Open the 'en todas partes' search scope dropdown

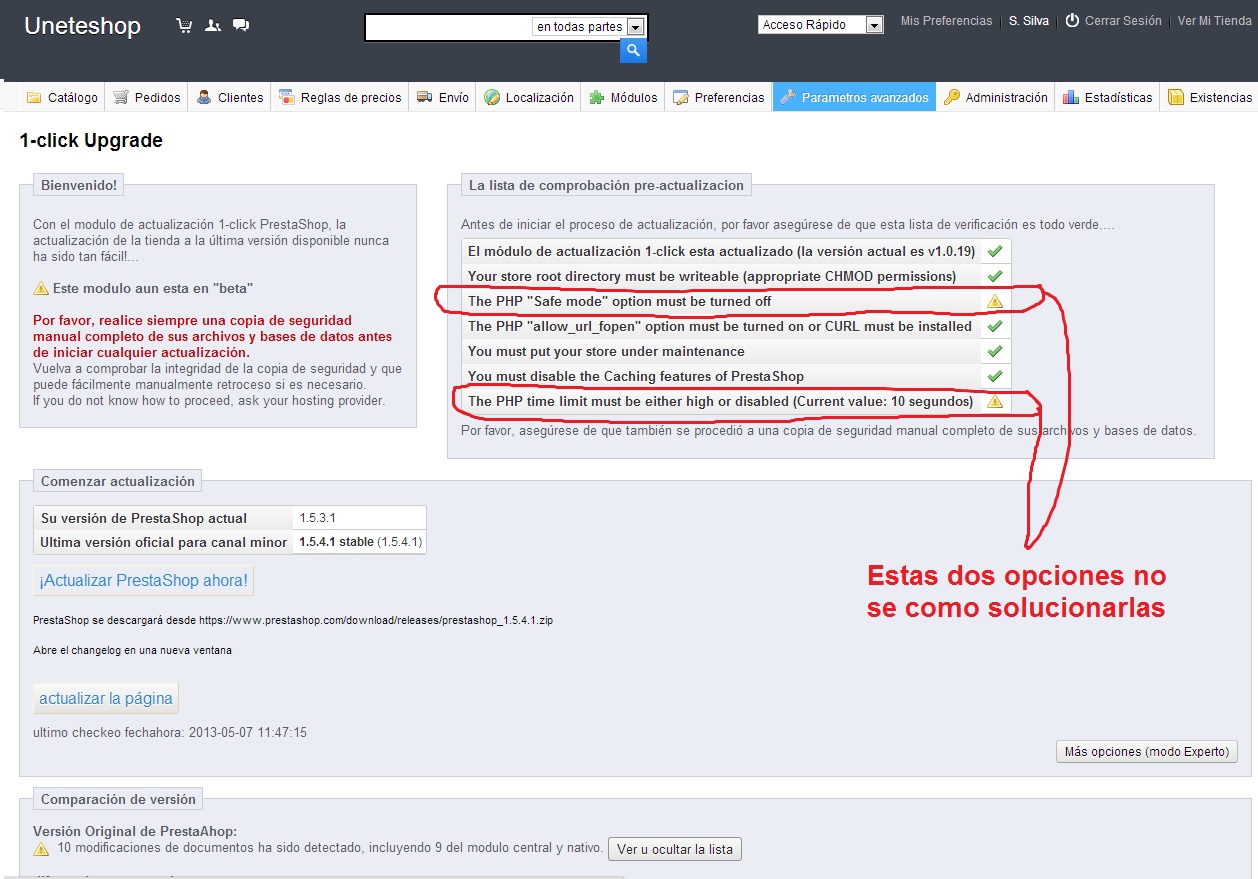pos(589,27)
